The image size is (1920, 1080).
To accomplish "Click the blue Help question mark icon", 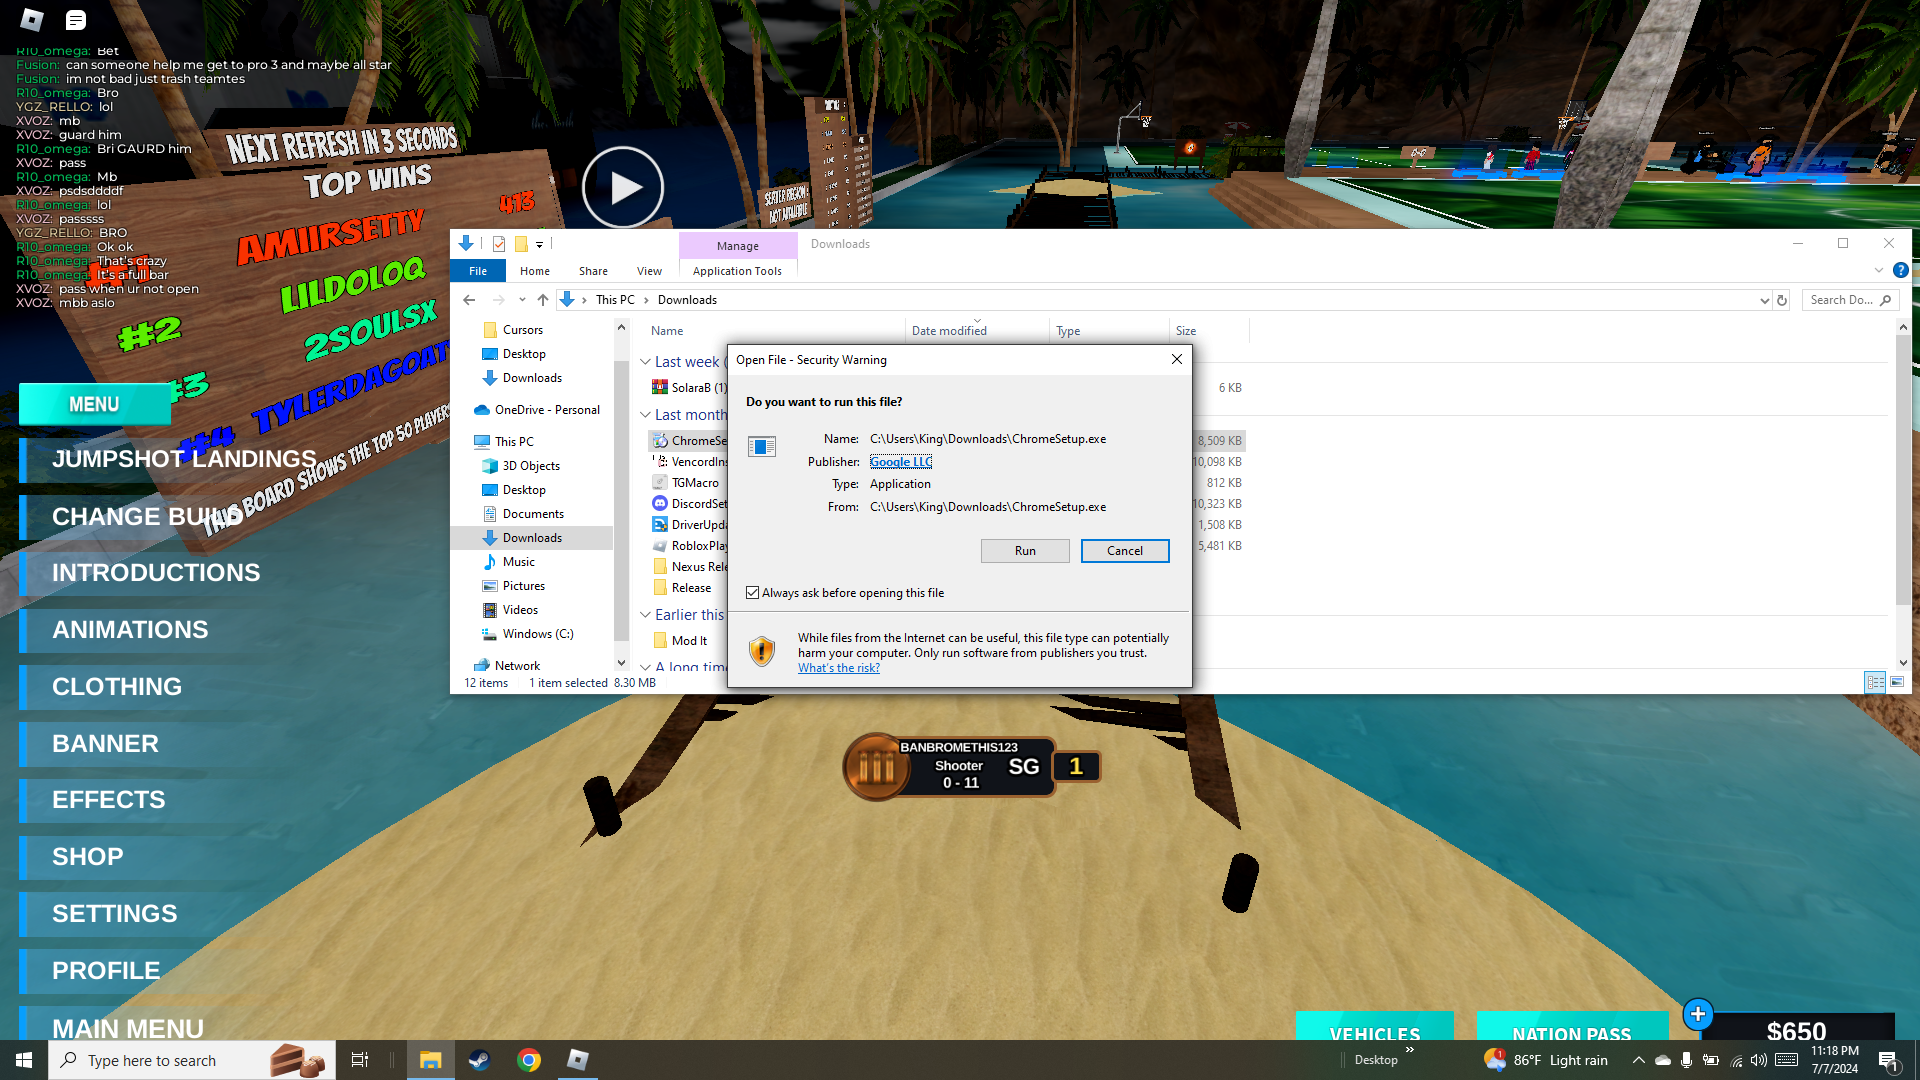I will point(1900,270).
